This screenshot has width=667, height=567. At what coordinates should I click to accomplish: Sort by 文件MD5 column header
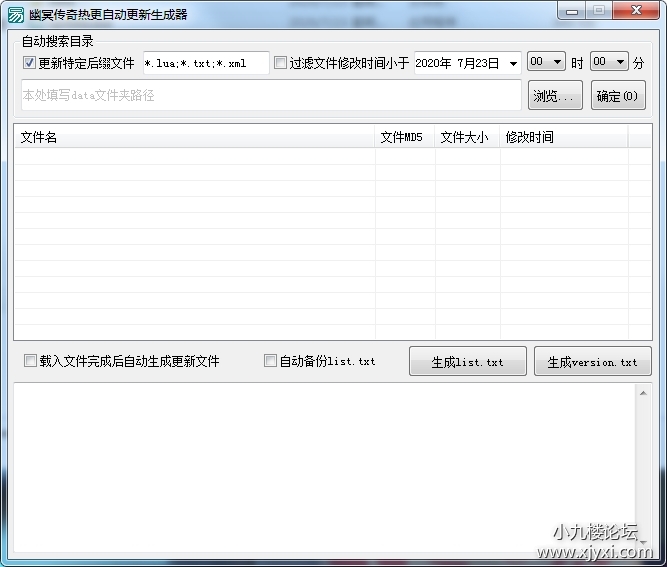coord(405,137)
